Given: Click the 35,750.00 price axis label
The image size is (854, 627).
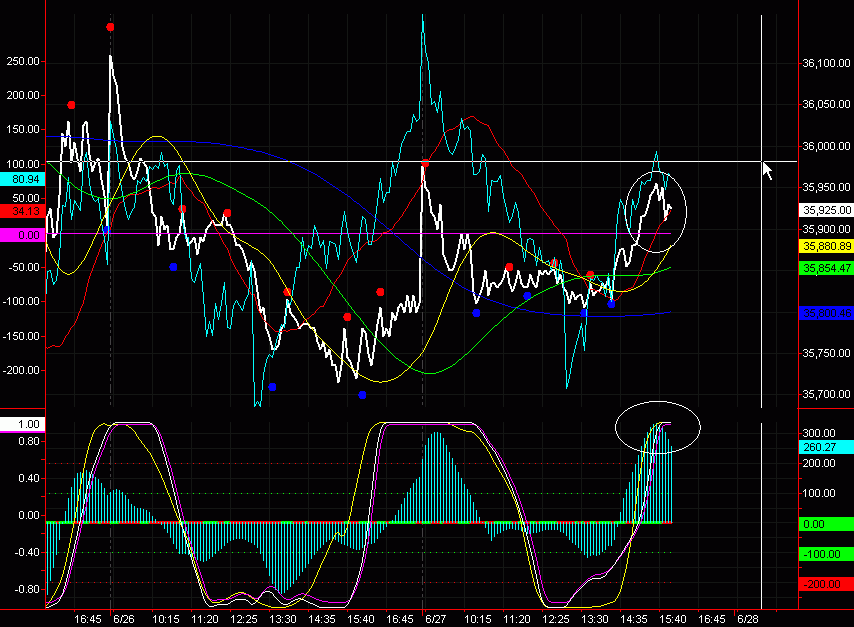Looking at the screenshot, I should click(826, 353).
